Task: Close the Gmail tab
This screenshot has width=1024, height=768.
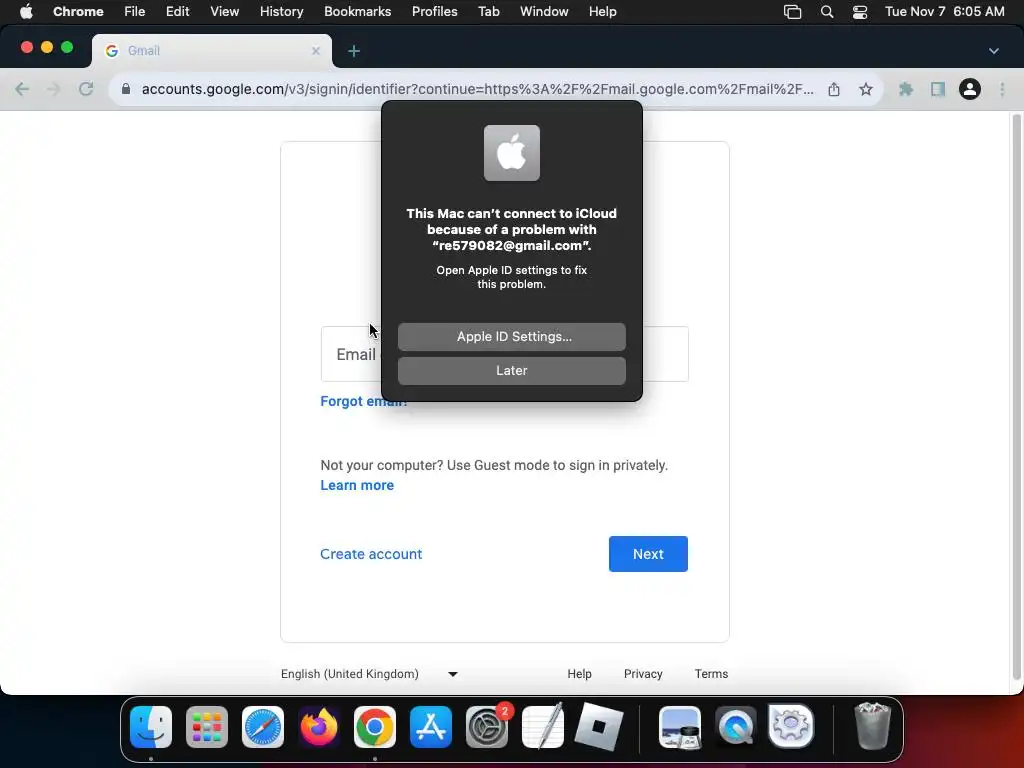Action: (x=315, y=50)
